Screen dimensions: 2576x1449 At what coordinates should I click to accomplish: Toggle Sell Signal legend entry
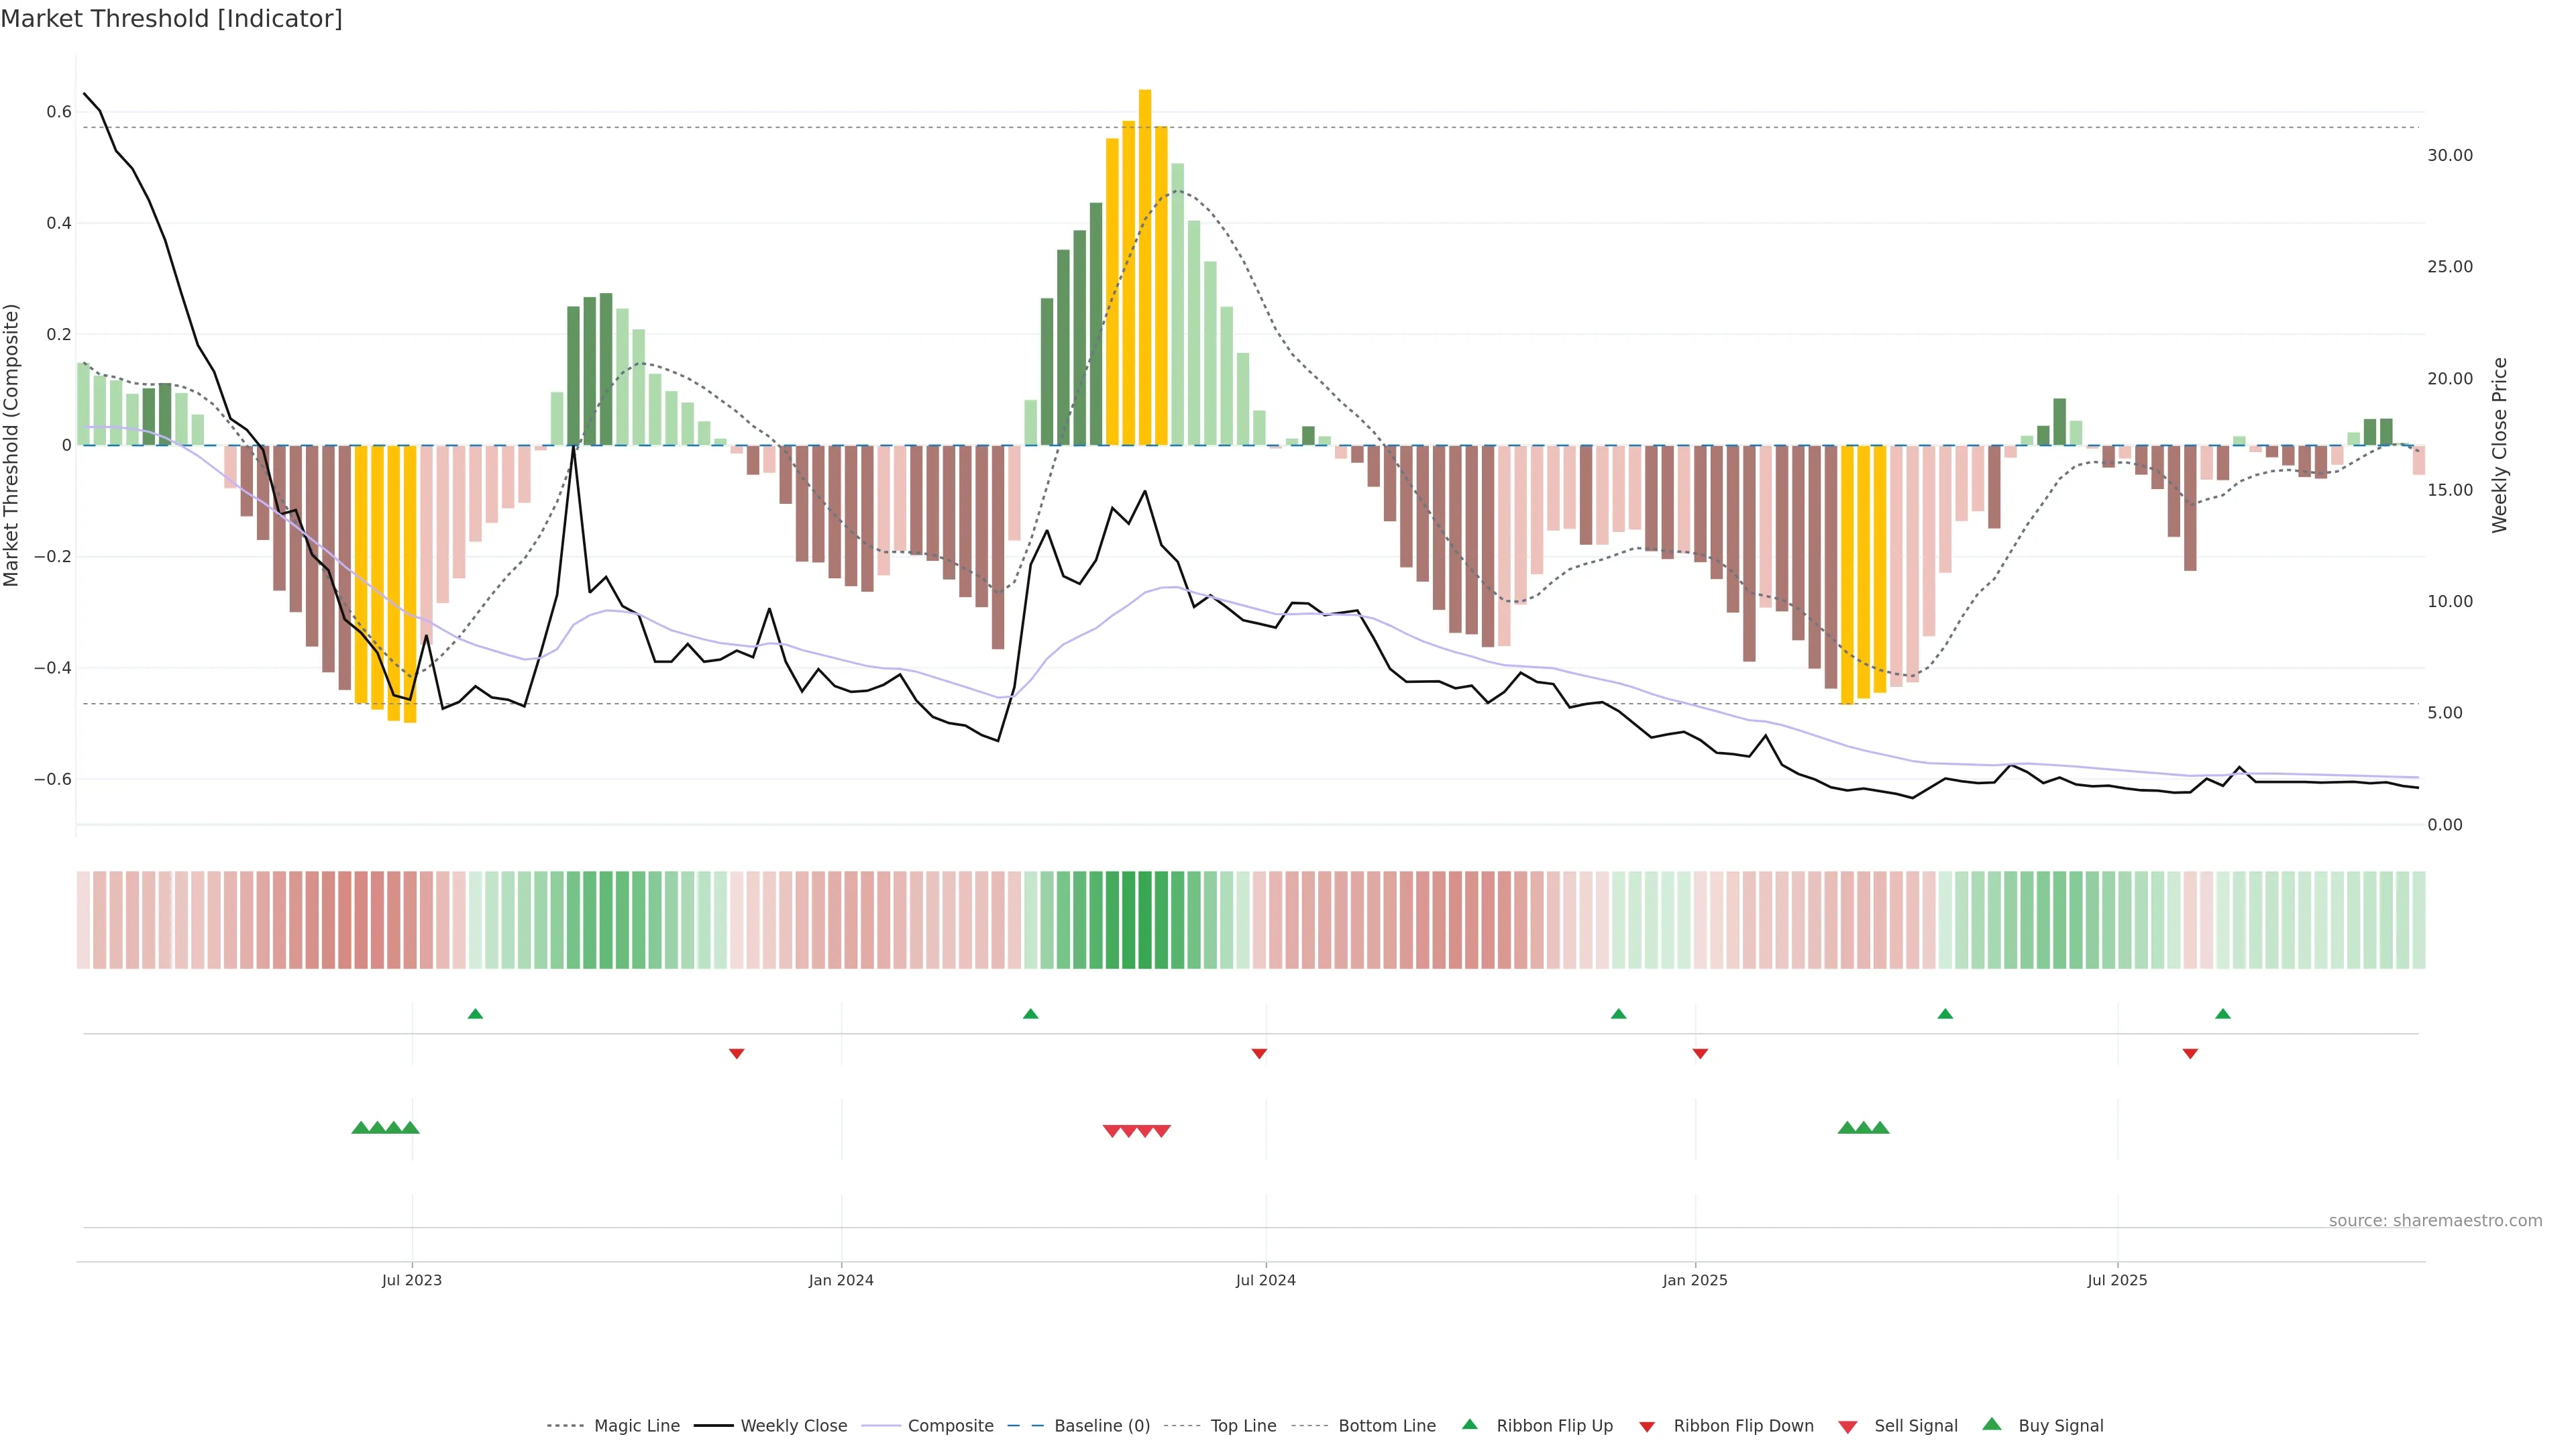pos(1915,1426)
